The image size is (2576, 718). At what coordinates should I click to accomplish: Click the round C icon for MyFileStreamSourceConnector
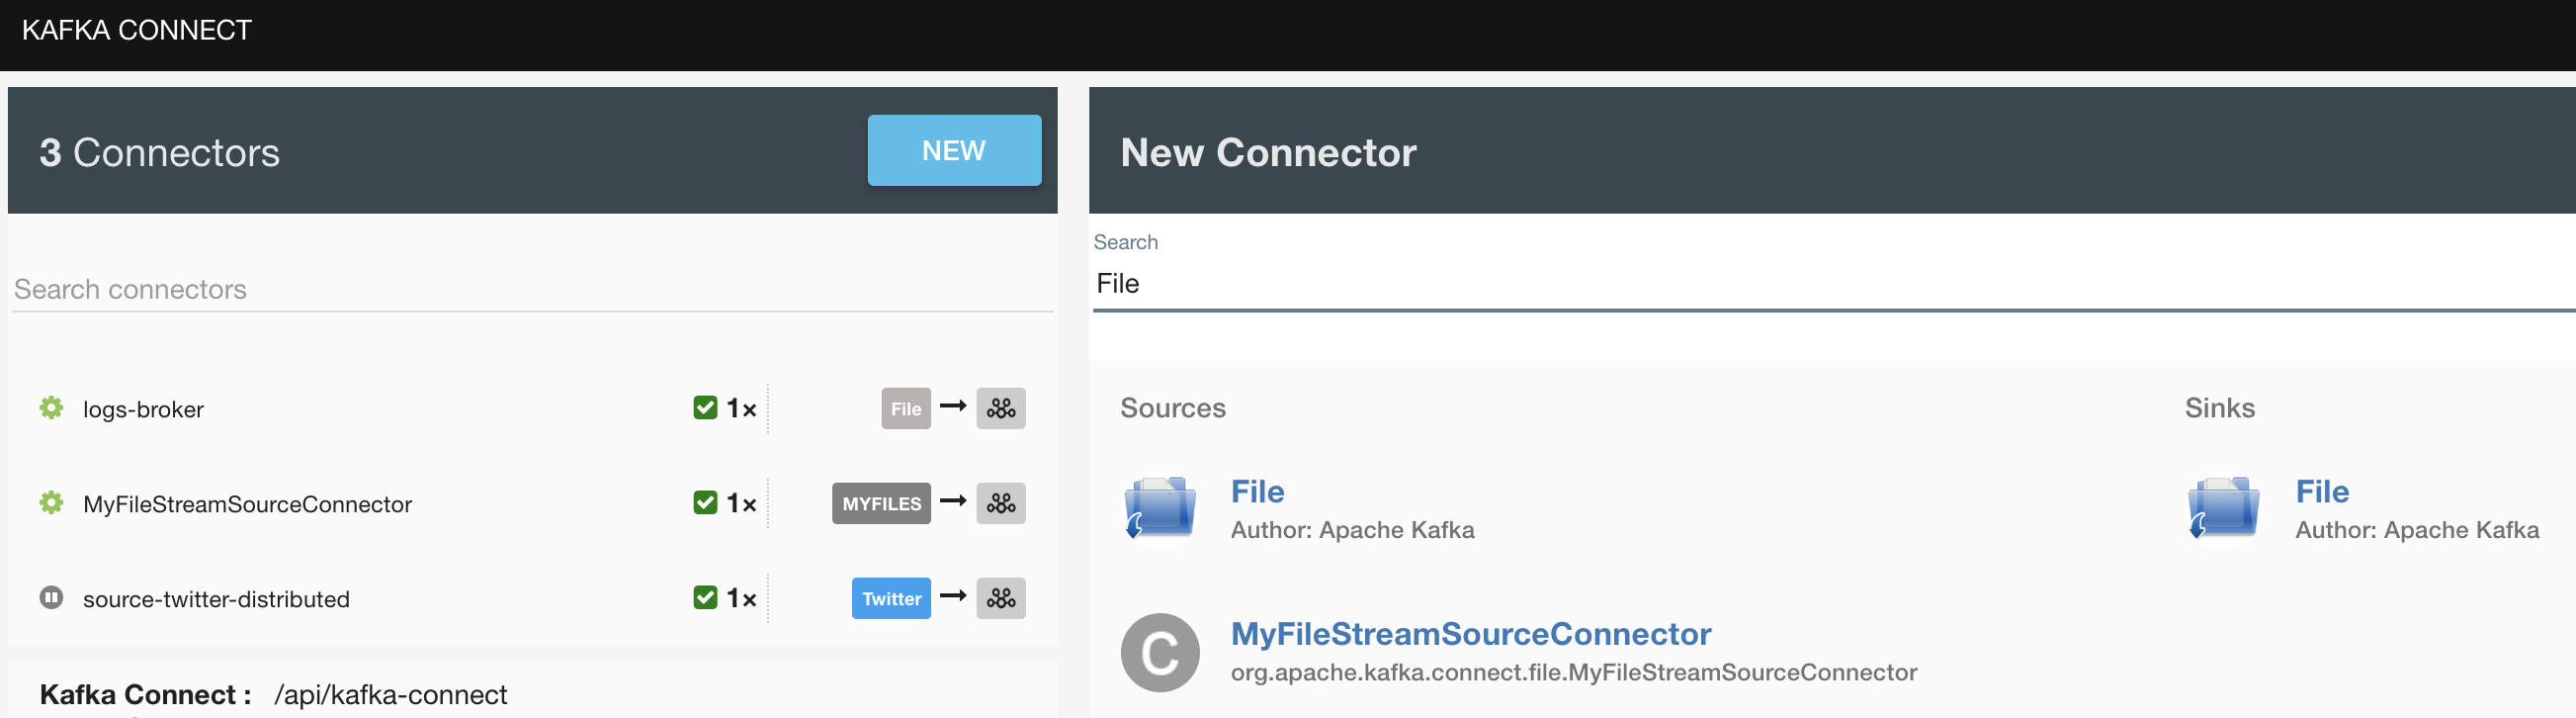(x=1159, y=653)
